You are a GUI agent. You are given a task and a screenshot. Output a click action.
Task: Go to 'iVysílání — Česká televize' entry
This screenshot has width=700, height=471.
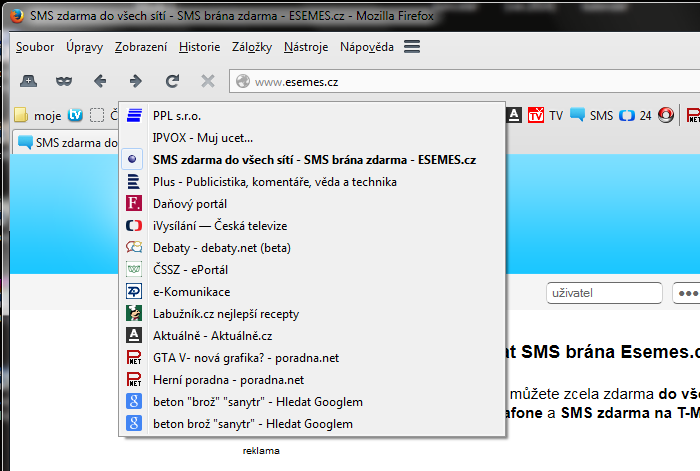(312, 225)
